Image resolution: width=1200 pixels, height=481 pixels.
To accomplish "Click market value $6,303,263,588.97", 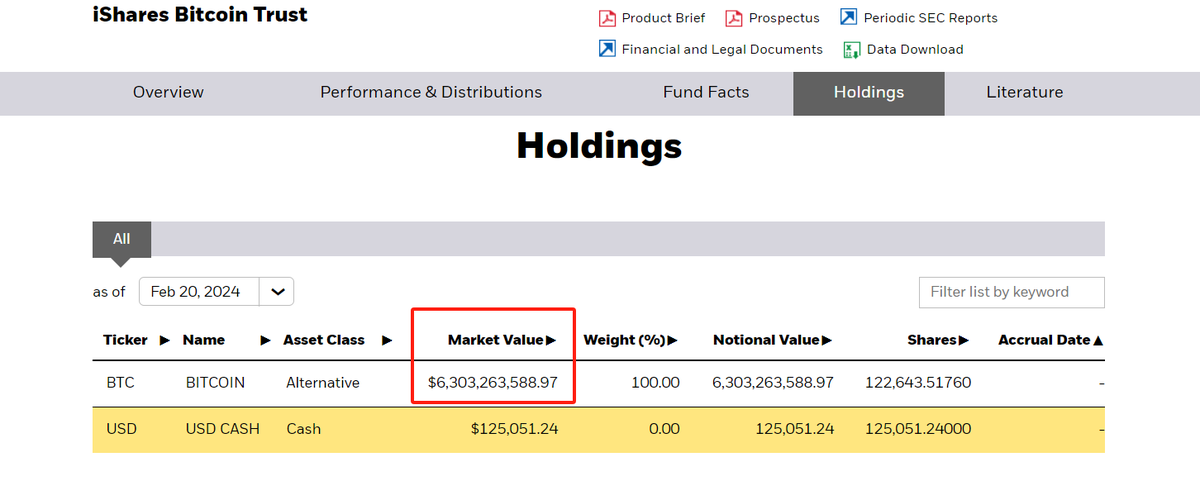I will [493, 383].
